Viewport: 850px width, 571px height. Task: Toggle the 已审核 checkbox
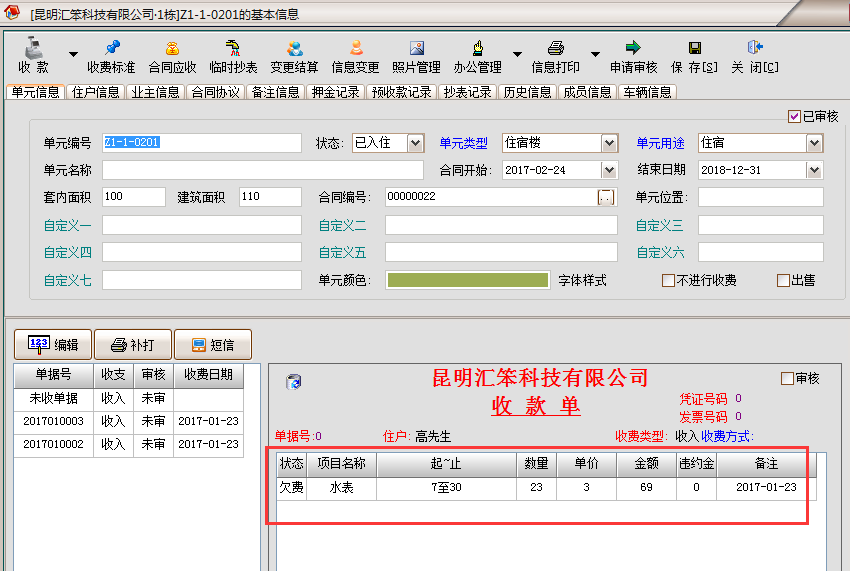pos(794,117)
